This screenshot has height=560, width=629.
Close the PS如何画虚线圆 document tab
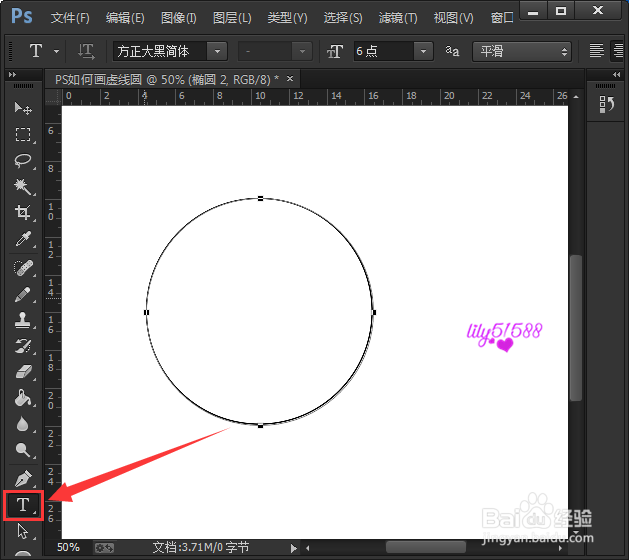click(290, 79)
